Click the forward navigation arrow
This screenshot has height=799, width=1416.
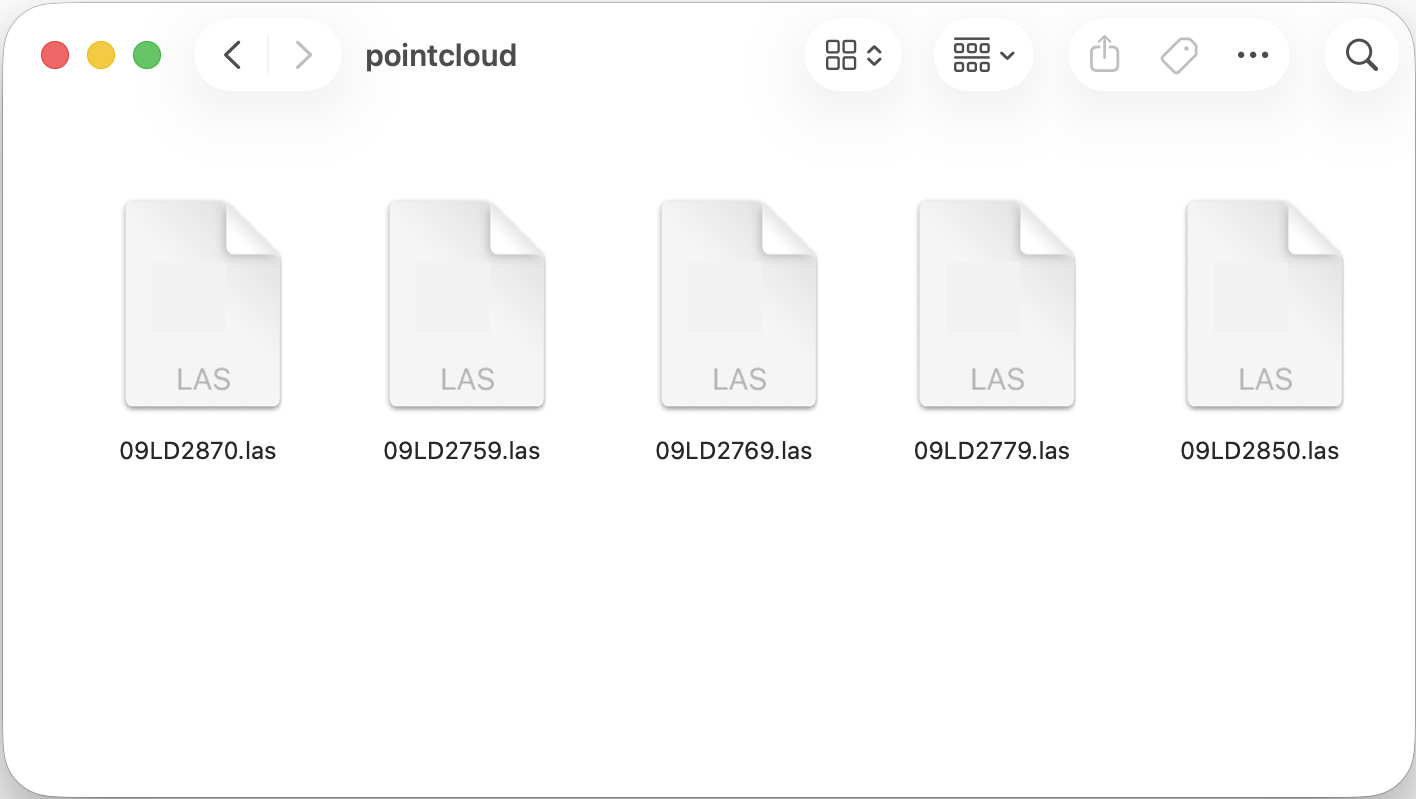coord(303,55)
